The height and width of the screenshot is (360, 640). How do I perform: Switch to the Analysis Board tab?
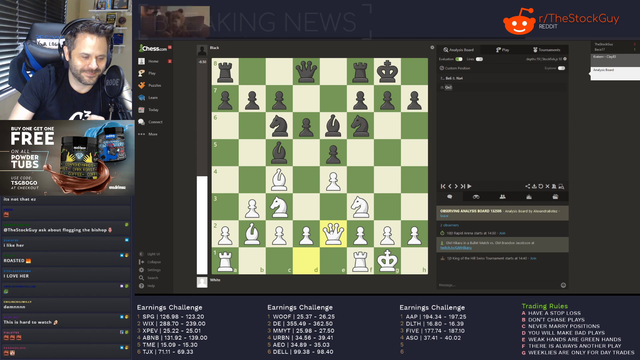[x=458, y=50]
